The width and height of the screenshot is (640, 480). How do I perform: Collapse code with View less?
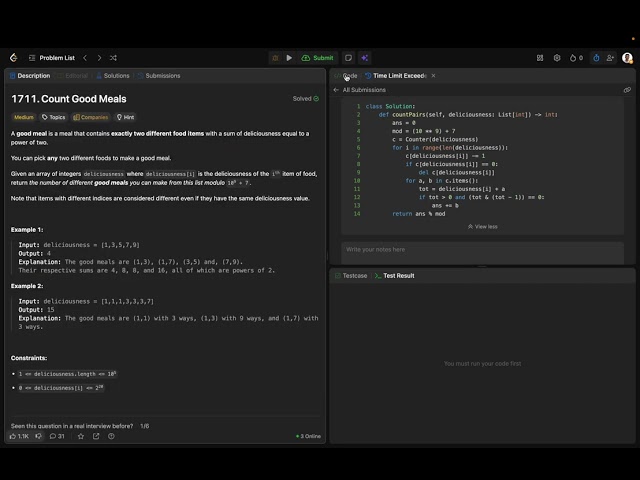point(482,227)
